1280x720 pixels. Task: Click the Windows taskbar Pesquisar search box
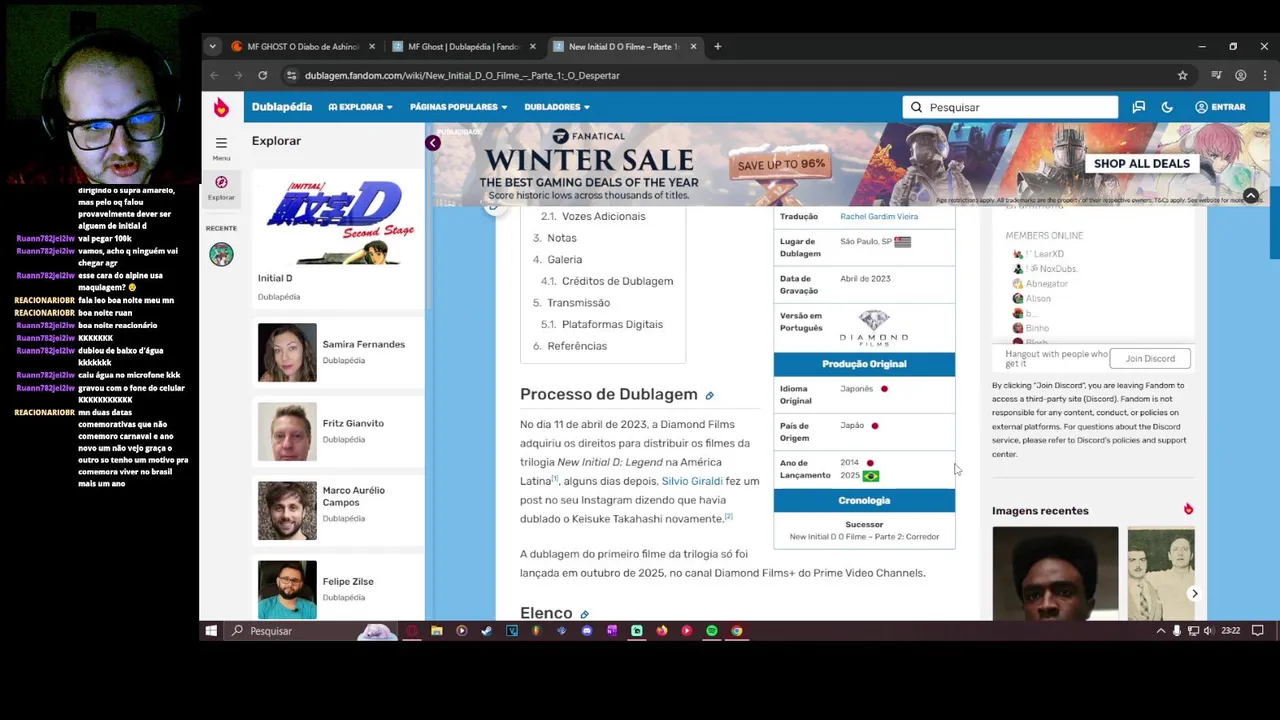tap(312, 631)
